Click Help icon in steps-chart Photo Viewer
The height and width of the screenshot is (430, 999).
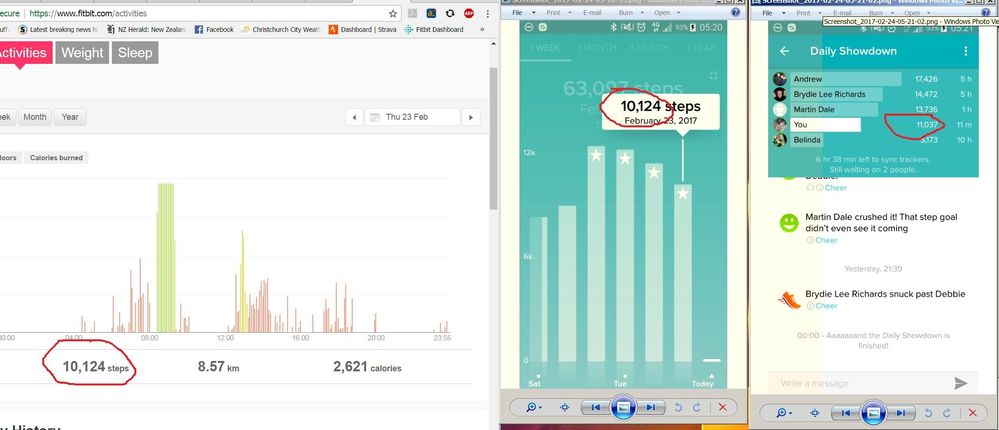coord(736,13)
